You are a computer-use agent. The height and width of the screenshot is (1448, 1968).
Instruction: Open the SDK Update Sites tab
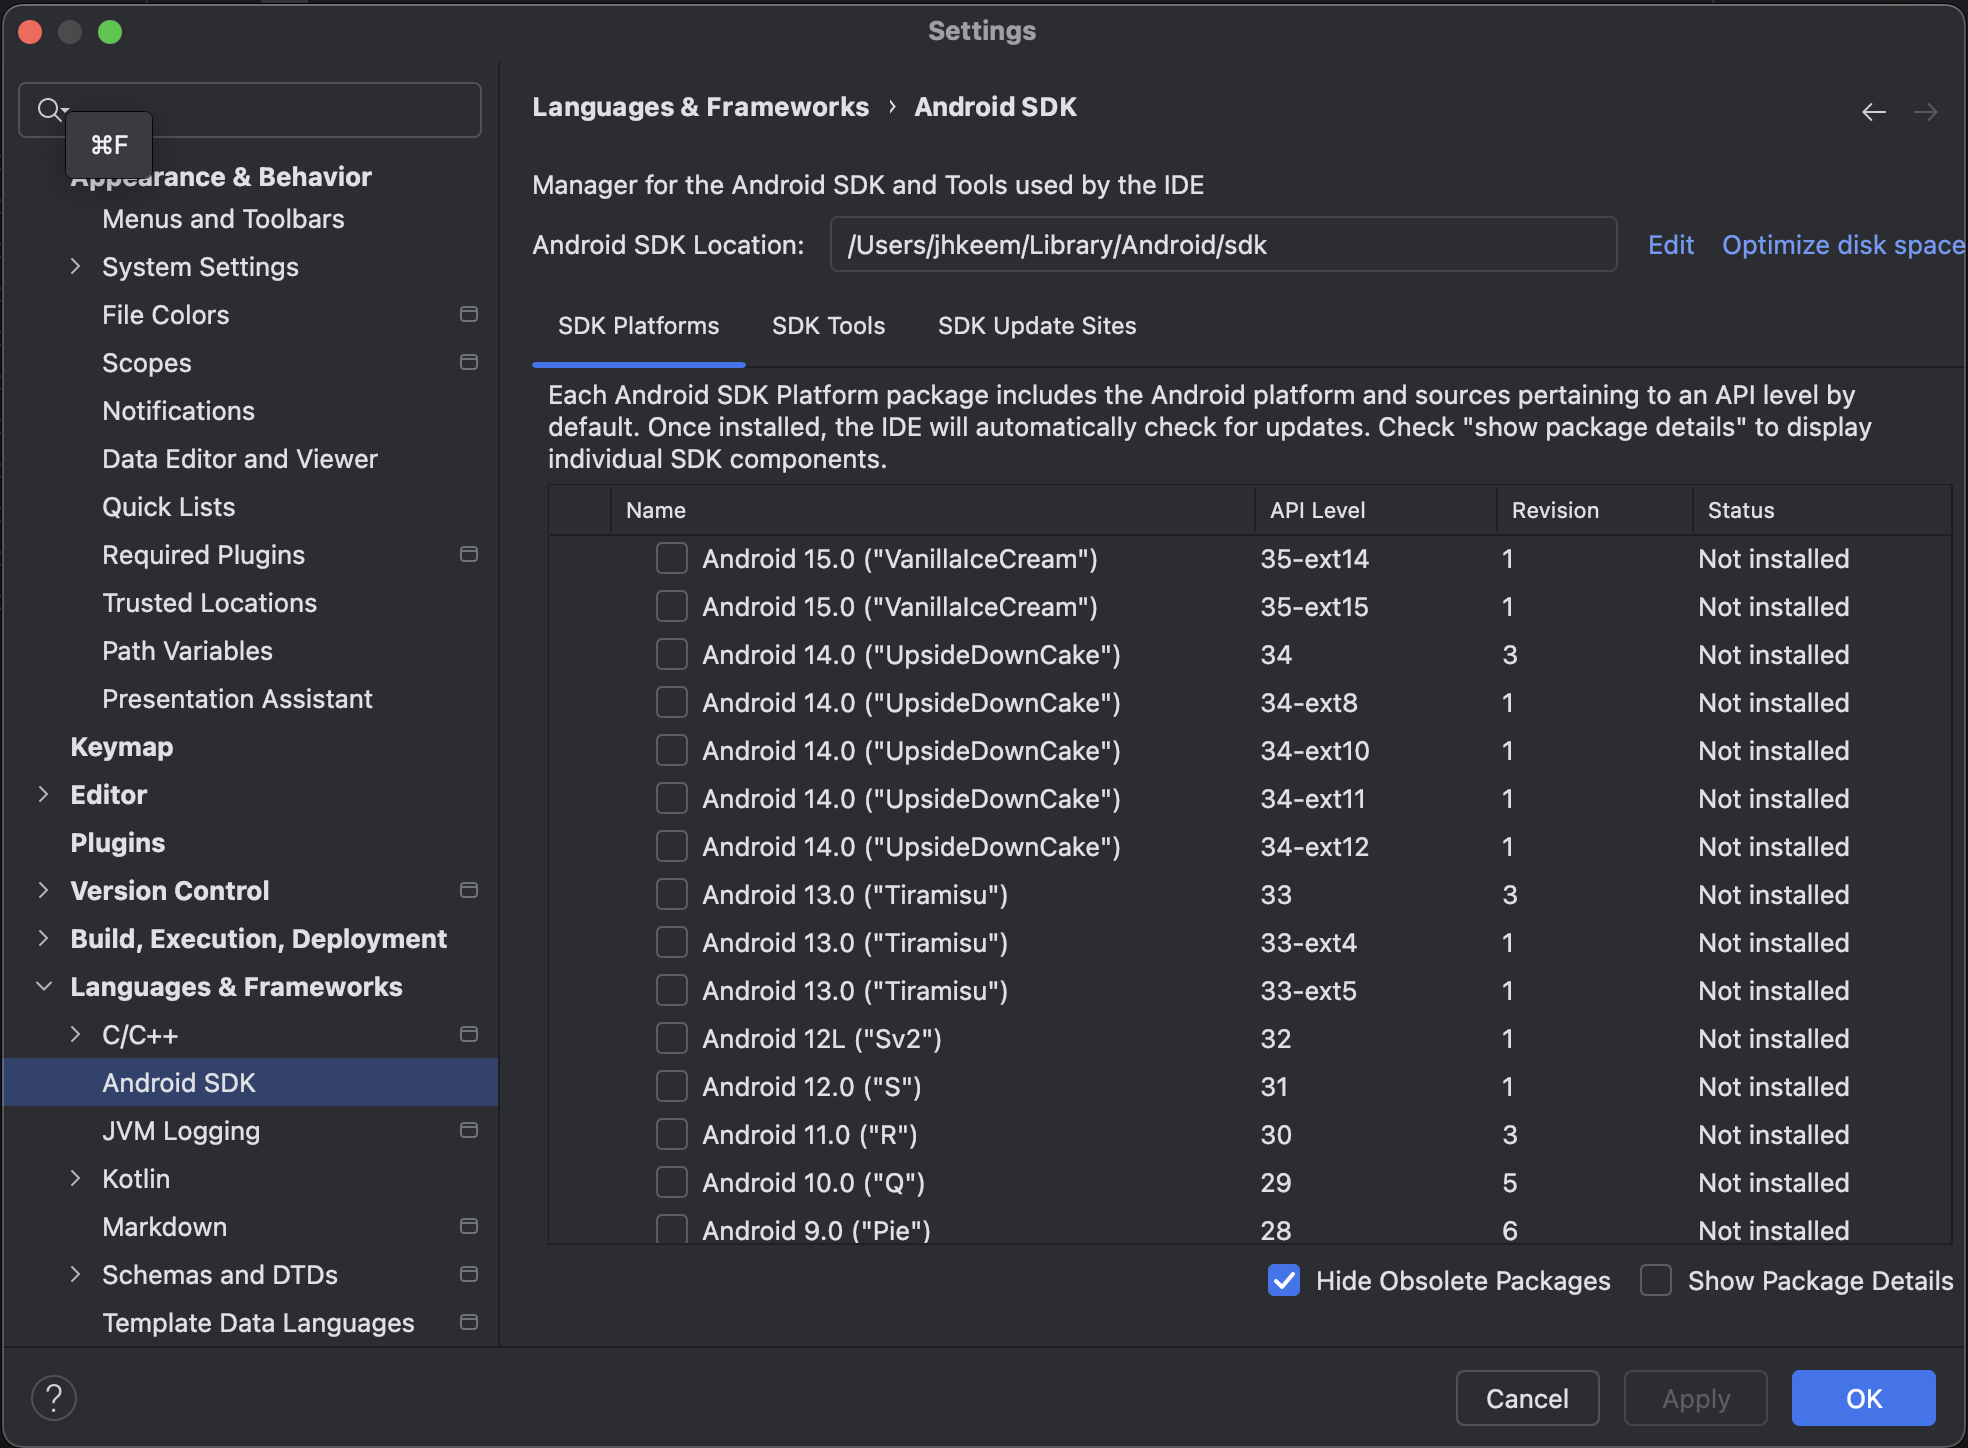1036,326
